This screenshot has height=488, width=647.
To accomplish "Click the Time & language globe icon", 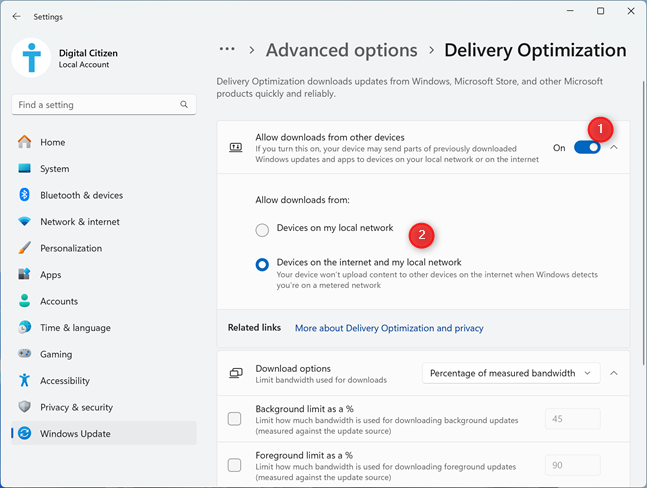I will pyautogui.click(x=24, y=328).
